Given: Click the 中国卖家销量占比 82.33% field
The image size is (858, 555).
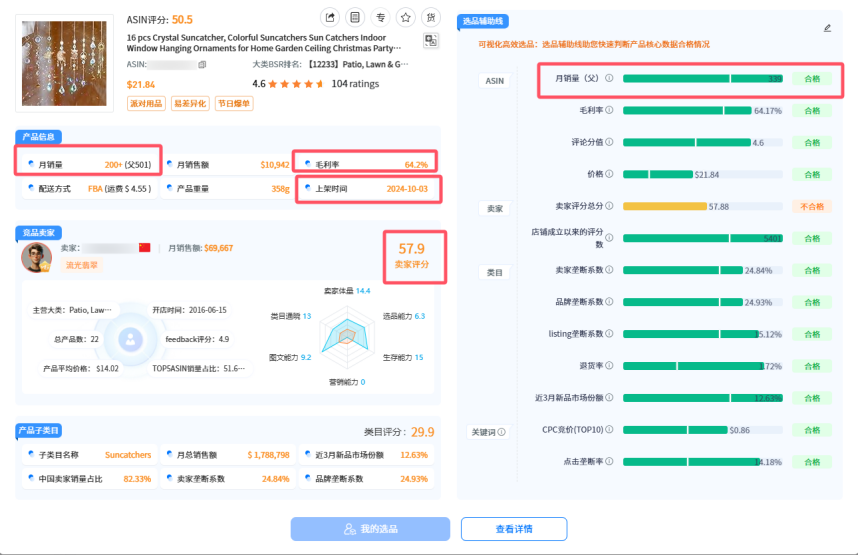Looking at the screenshot, I should pos(90,479).
